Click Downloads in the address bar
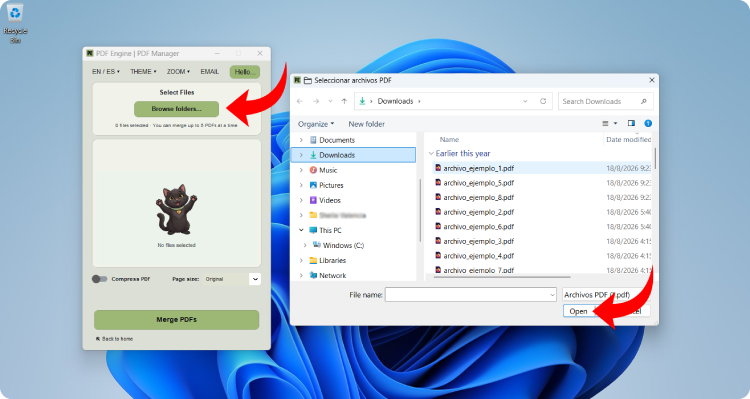Image resolution: width=750 pixels, height=399 pixels. pos(395,101)
